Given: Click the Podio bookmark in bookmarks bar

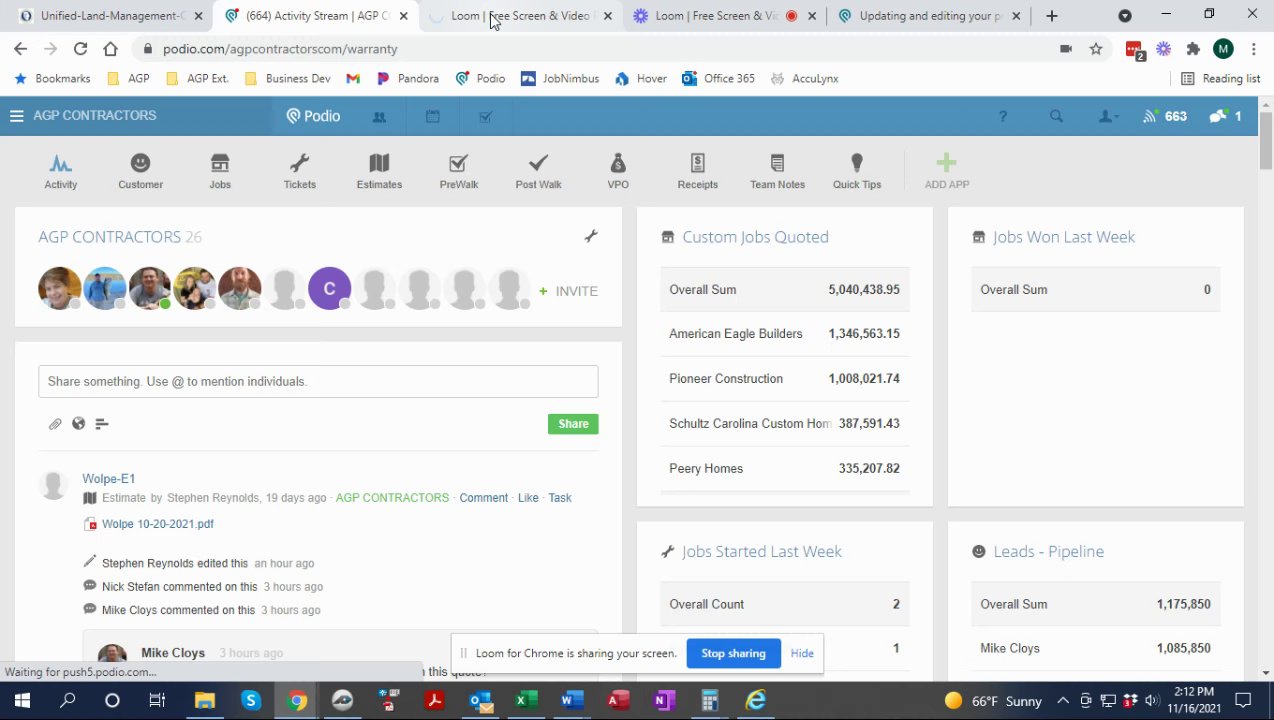Looking at the screenshot, I should coord(480,78).
